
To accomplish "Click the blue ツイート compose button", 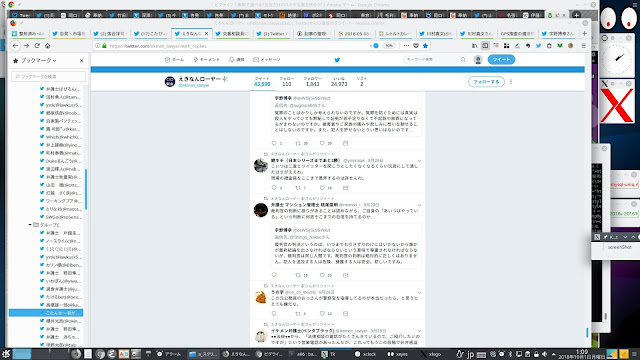I will tap(501, 60).
